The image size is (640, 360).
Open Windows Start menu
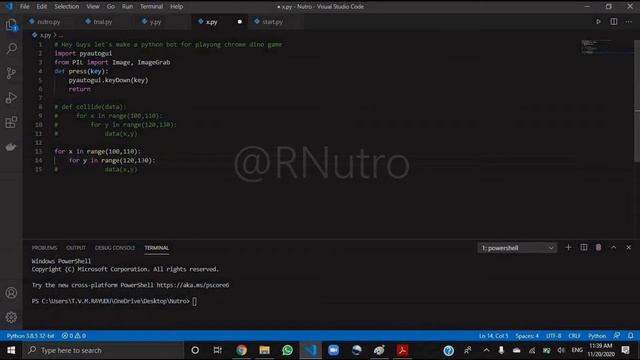pyautogui.click(x=11, y=350)
